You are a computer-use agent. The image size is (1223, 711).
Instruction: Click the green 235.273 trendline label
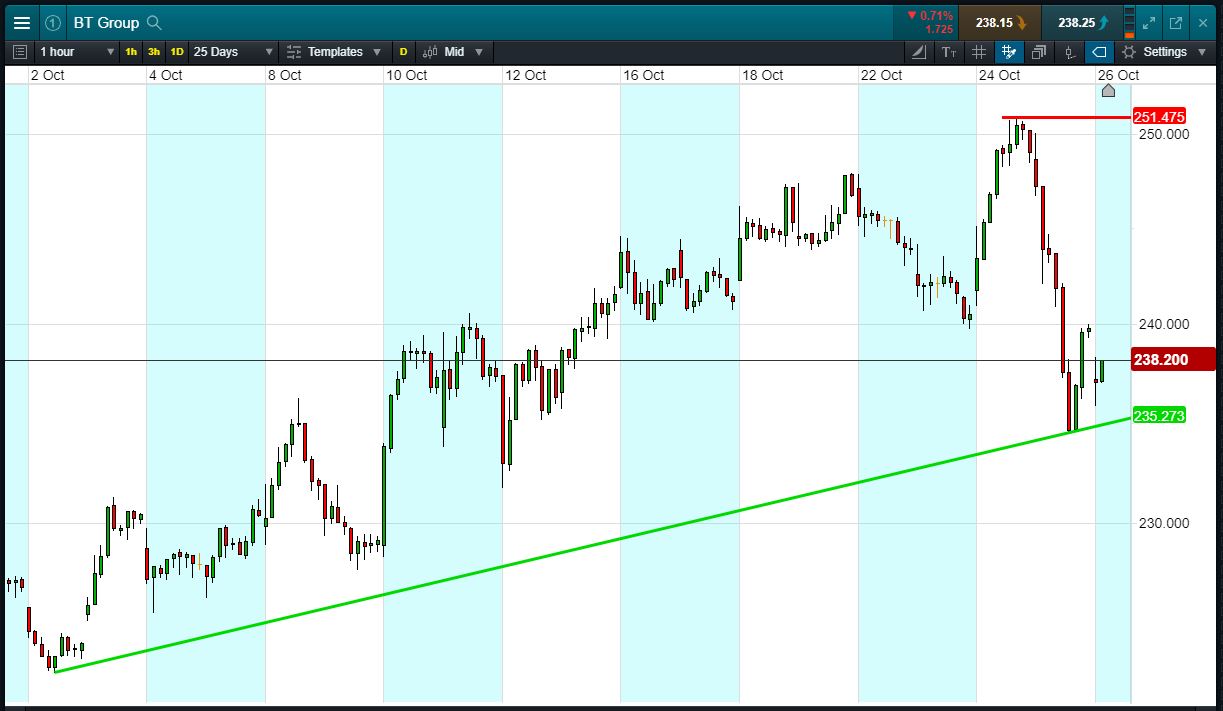tap(1159, 415)
